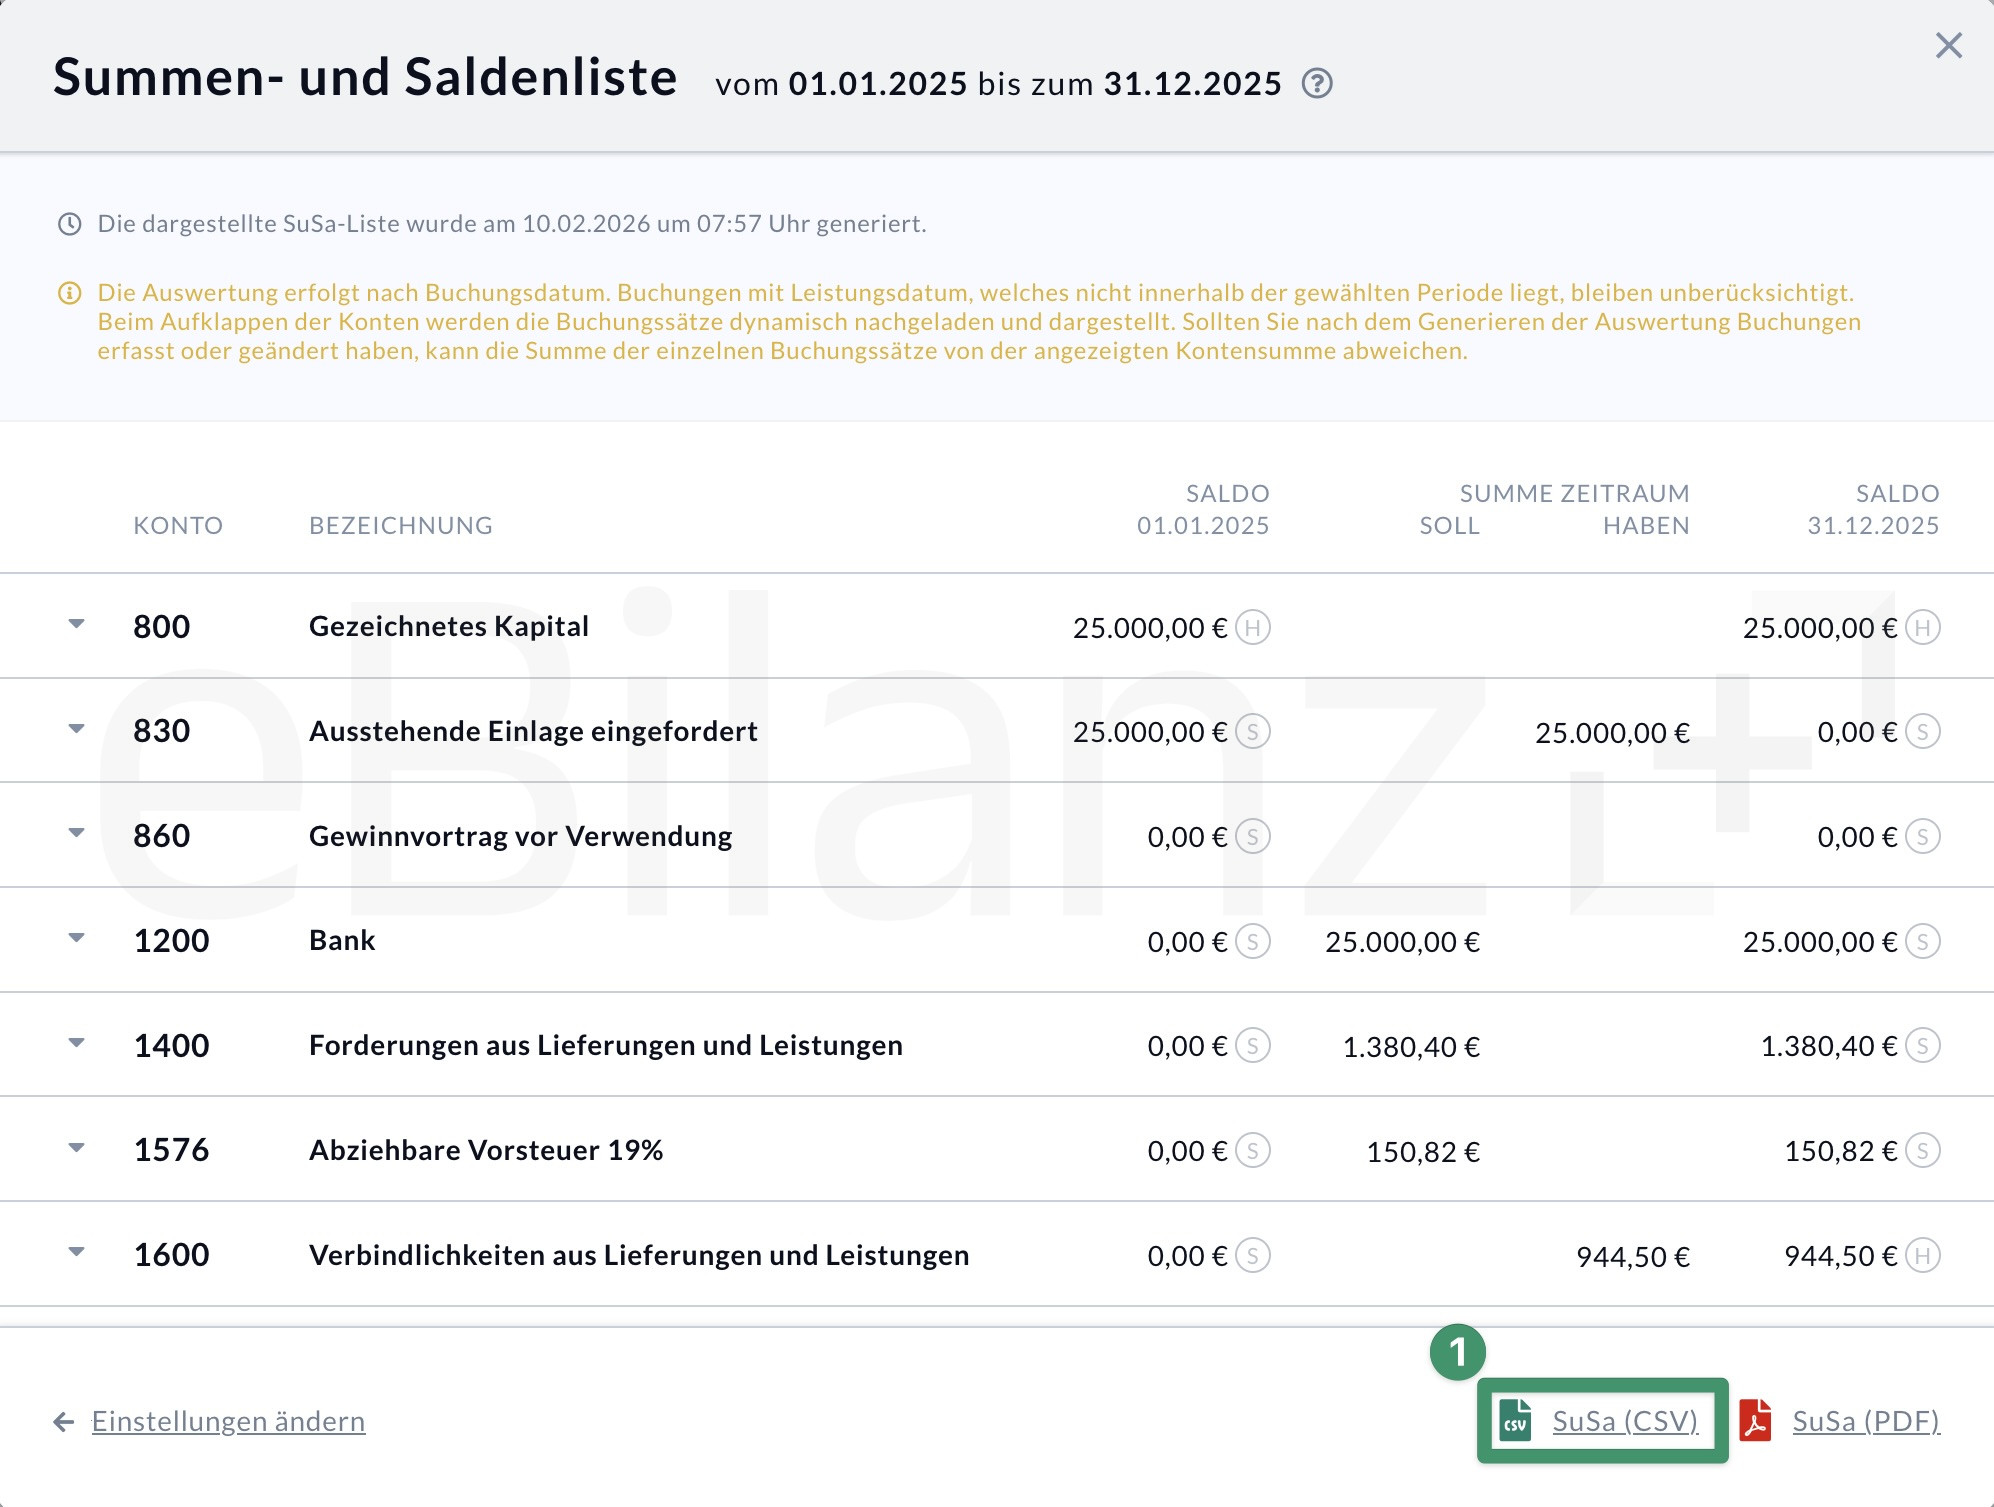Click S badge of 1576 closing balance
Screen dimensions: 1994x1507
1923,1151
